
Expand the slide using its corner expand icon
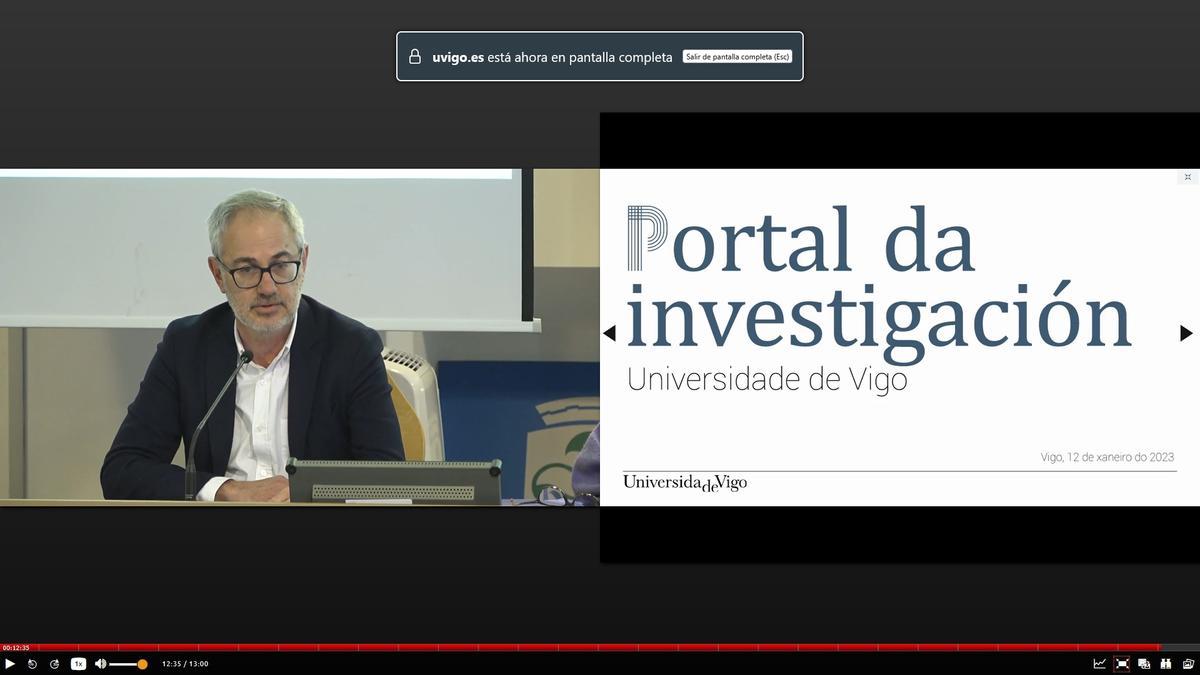pos(1187,176)
